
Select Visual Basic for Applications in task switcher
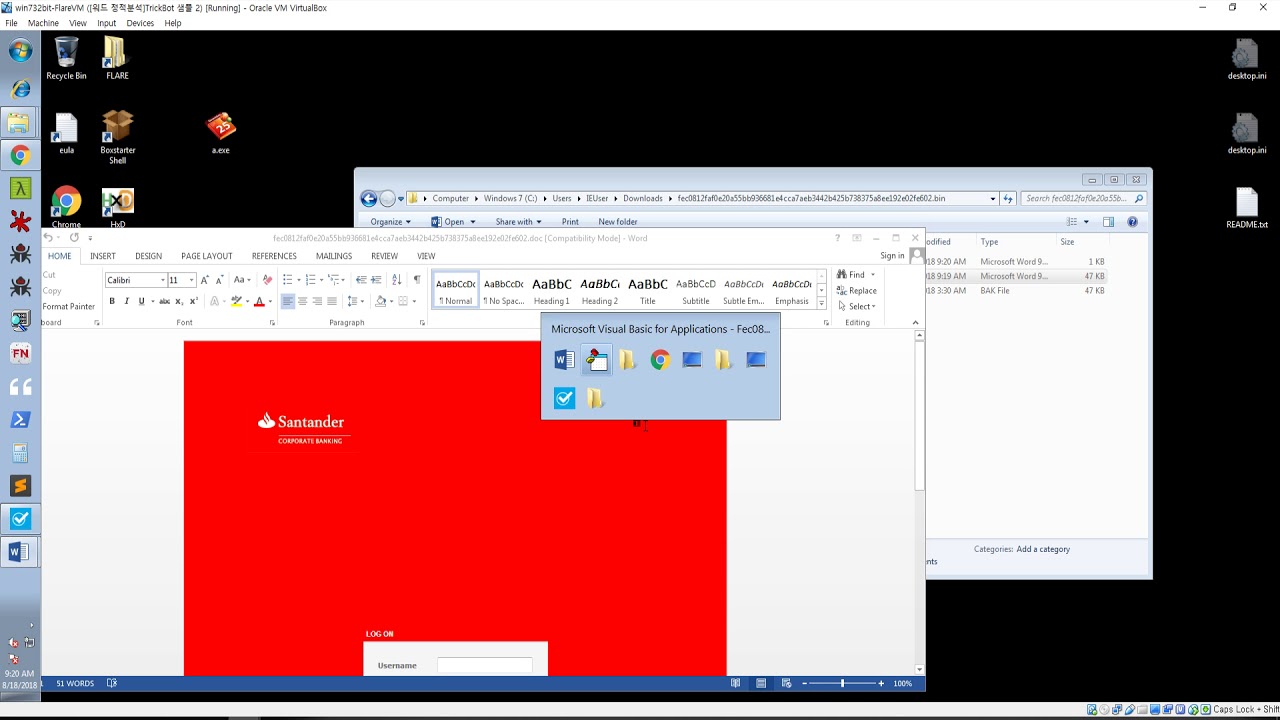pyautogui.click(x=596, y=360)
